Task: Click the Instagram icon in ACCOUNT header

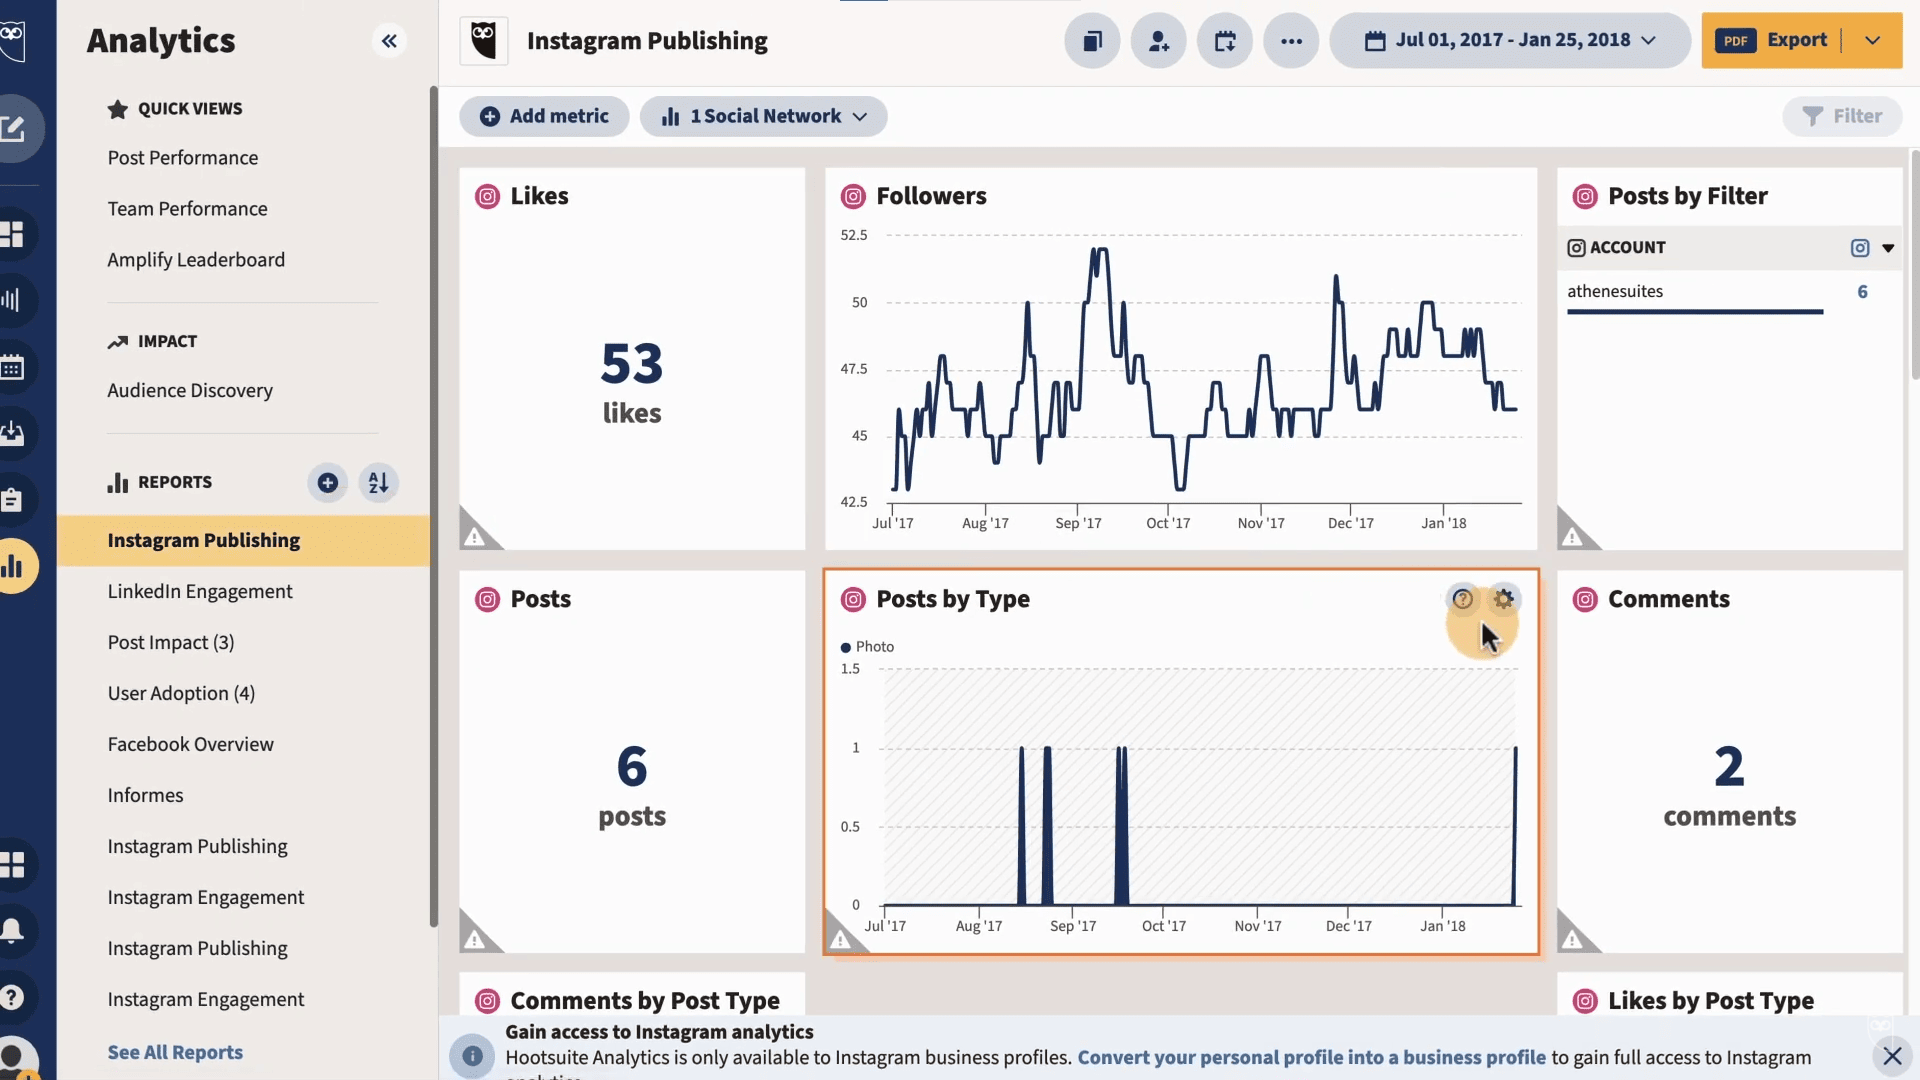Action: (x=1860, y=248)
